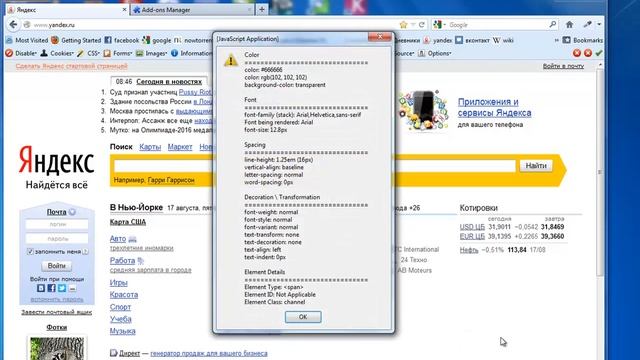The height and width of the screenshot is (360, 640).
Task: Click the Google search input field
Action: (497, 25)
